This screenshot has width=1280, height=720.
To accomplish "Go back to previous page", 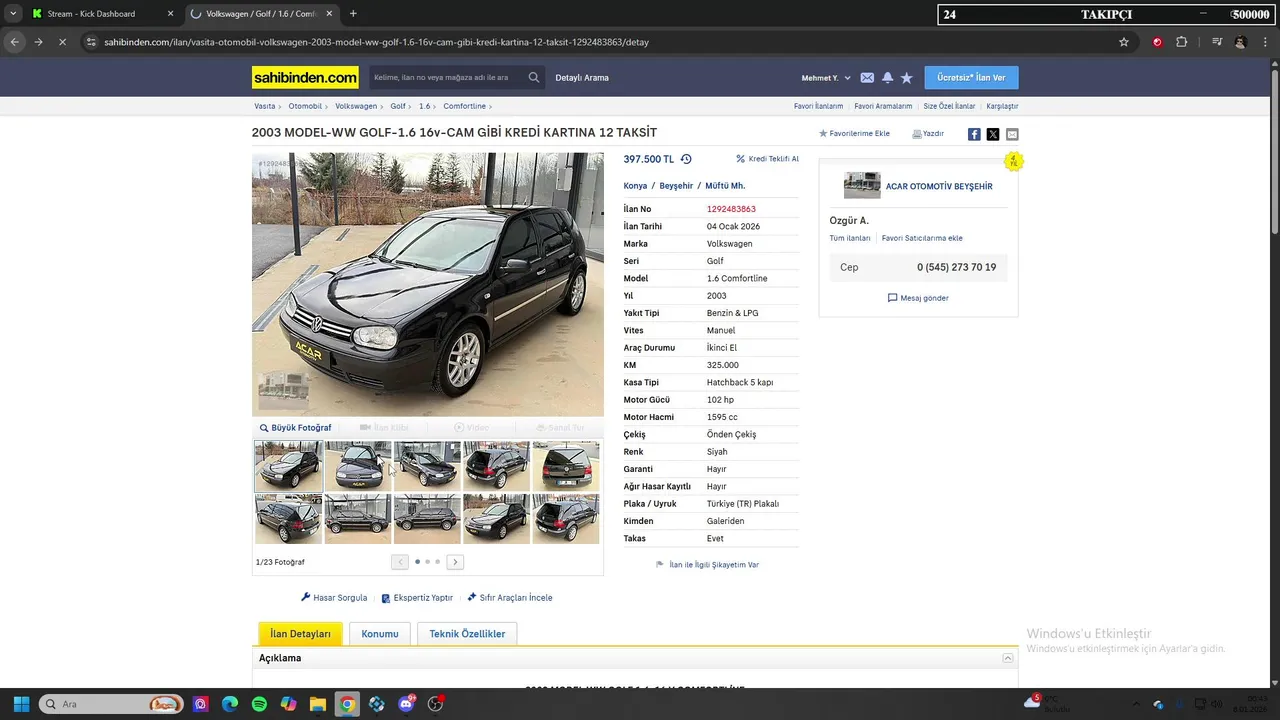I will point(14,42).
